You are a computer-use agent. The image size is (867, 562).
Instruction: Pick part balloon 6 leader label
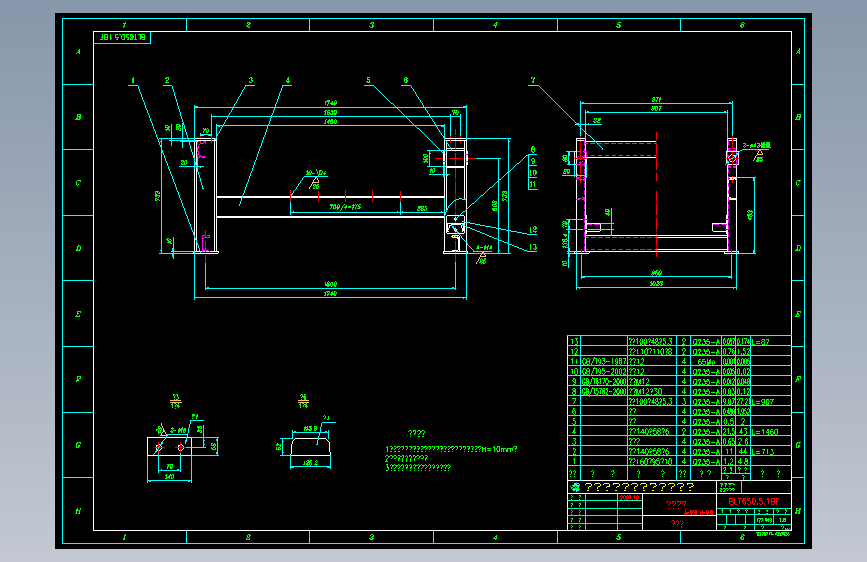click(405, 80)
